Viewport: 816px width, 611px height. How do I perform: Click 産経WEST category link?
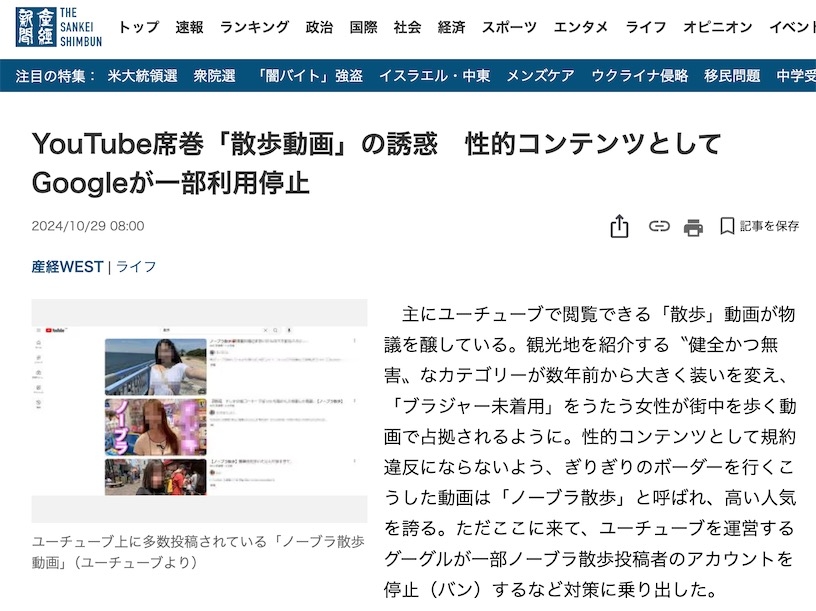coord(67,266)
